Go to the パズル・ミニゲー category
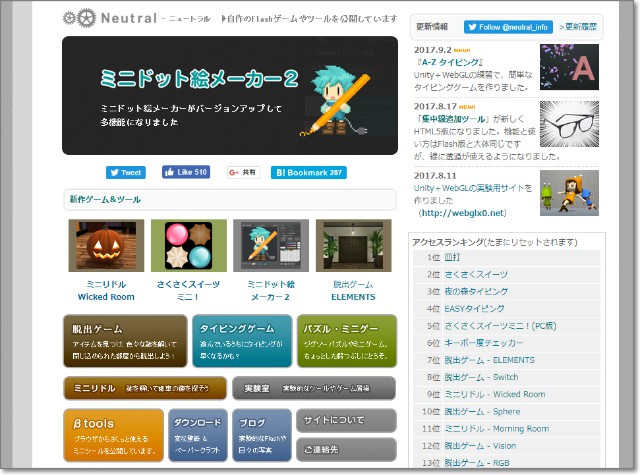This screenshot has width=640, height=475. [x=346, y=340]
